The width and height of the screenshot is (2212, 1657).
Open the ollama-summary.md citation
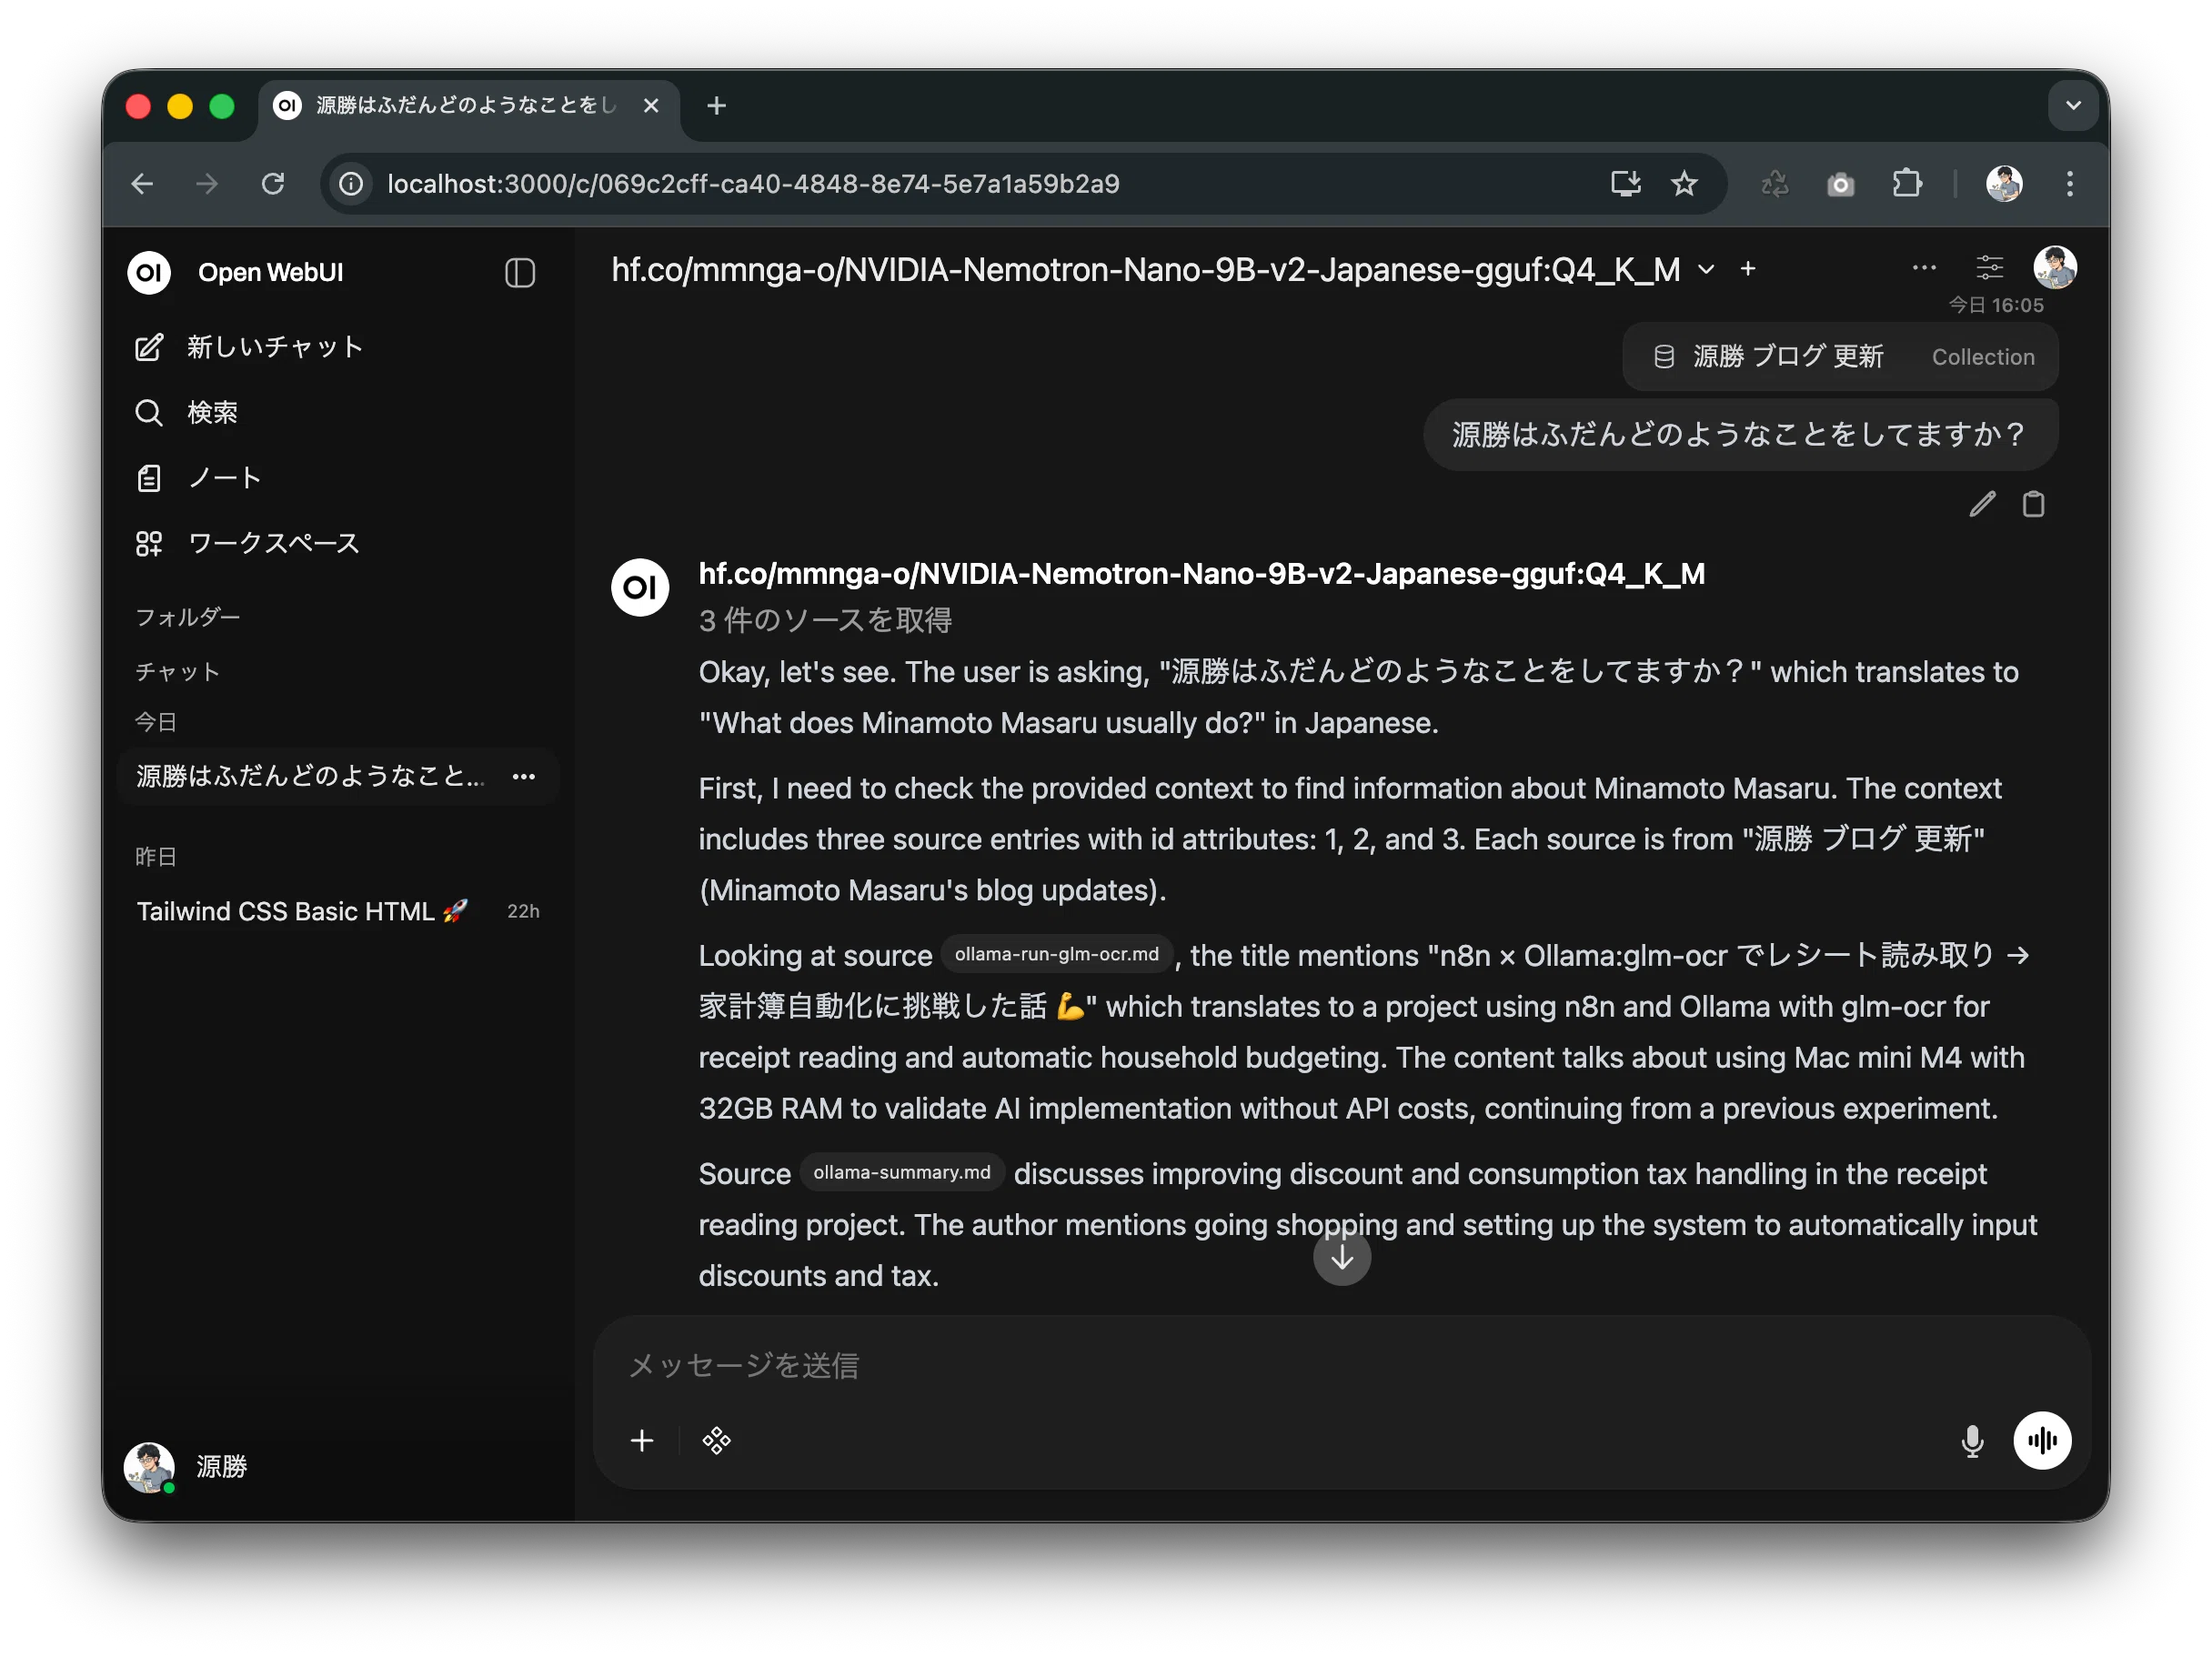pos(901,1172)
